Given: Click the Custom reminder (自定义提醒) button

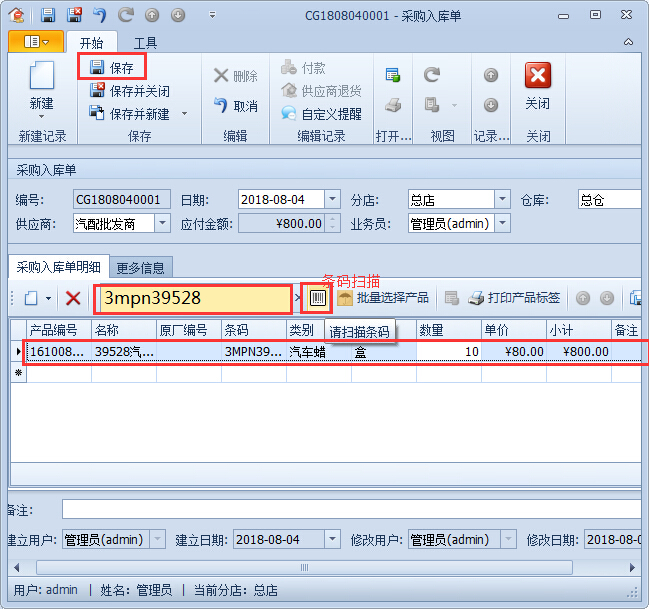Looking at the screenshot, I should pos(322,114).
